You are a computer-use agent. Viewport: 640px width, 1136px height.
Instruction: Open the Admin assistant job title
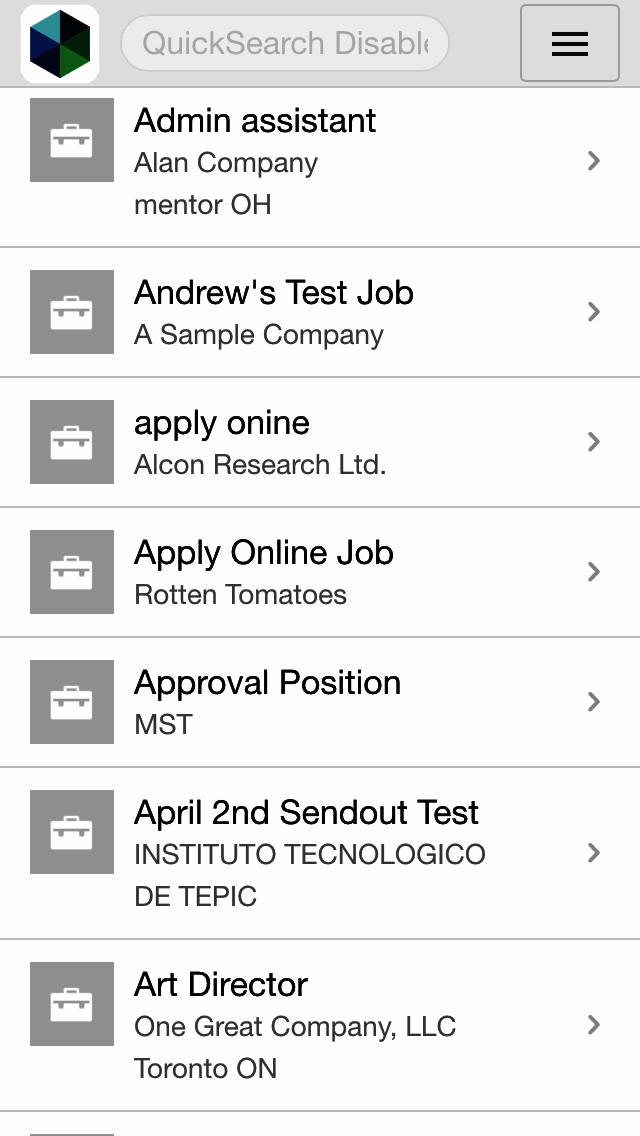click(255, 121)
